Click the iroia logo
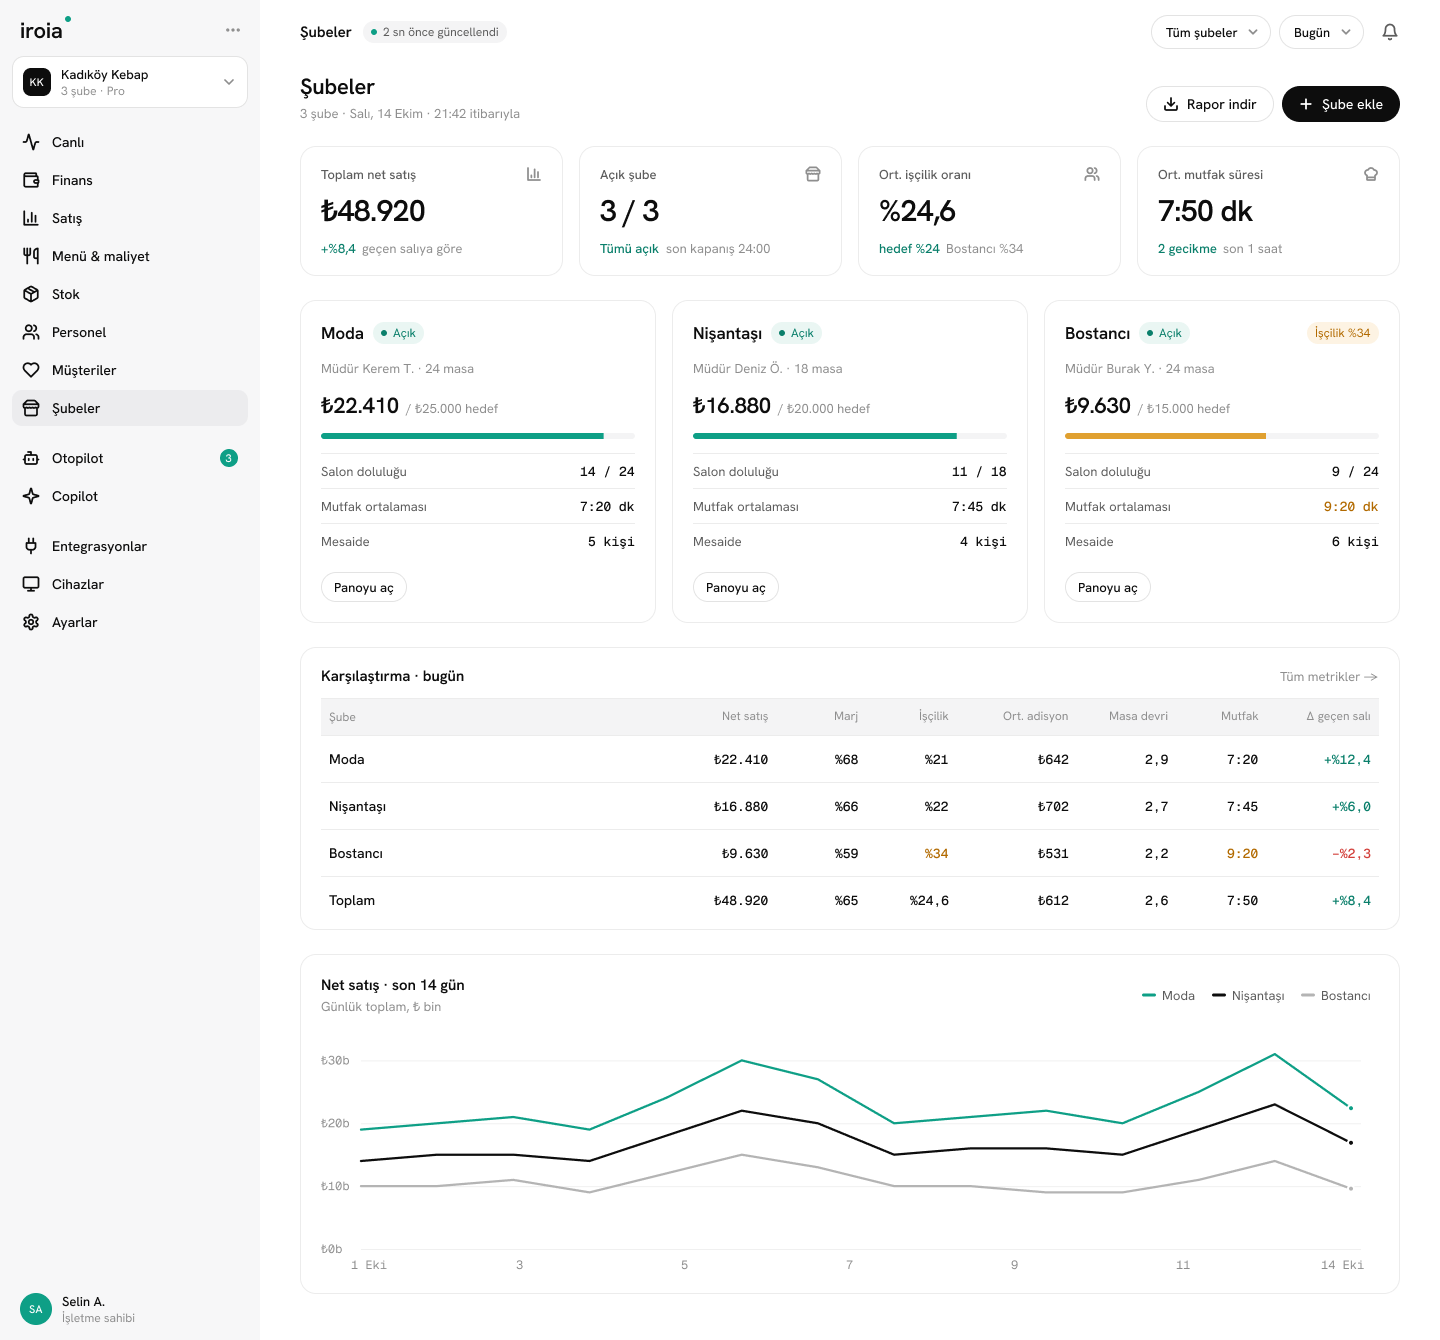This screenshot has height=1340, width=1440. 45,29
